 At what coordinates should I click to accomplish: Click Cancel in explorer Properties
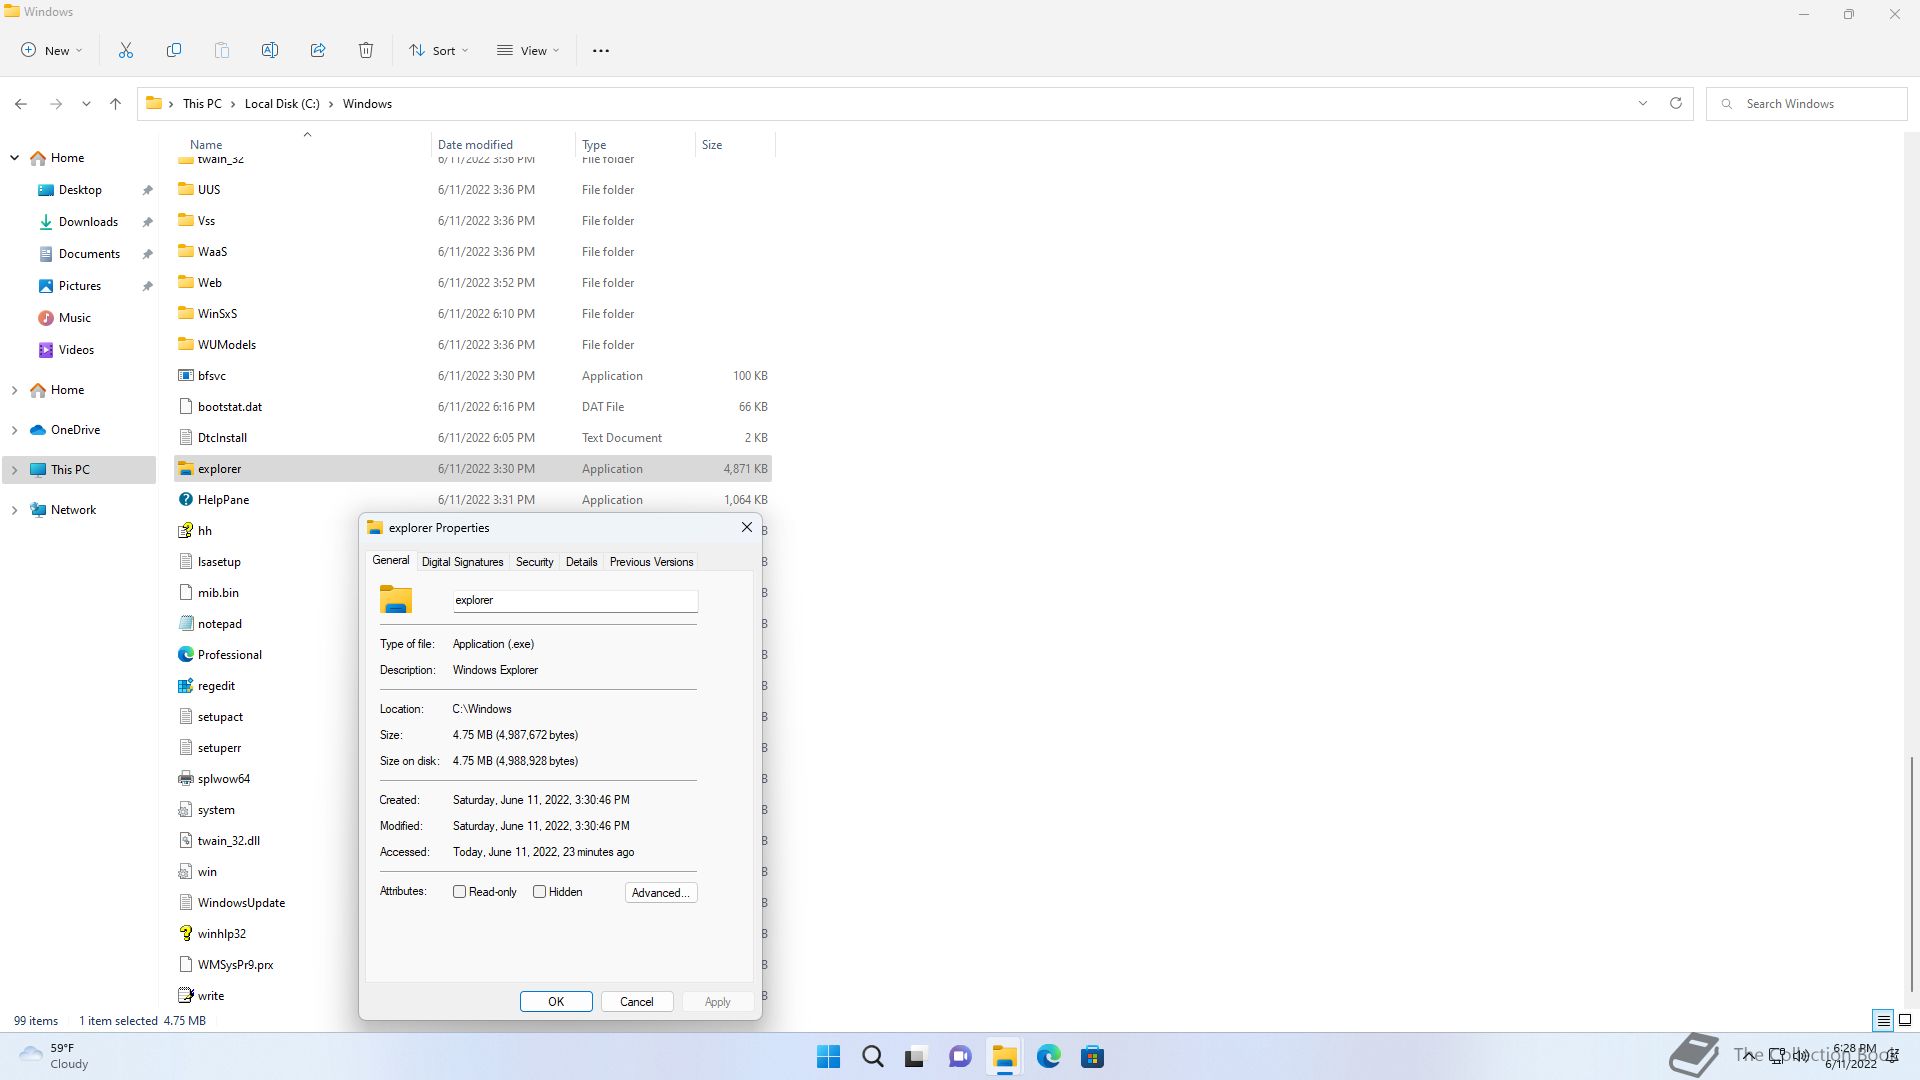pos(637,1002)
